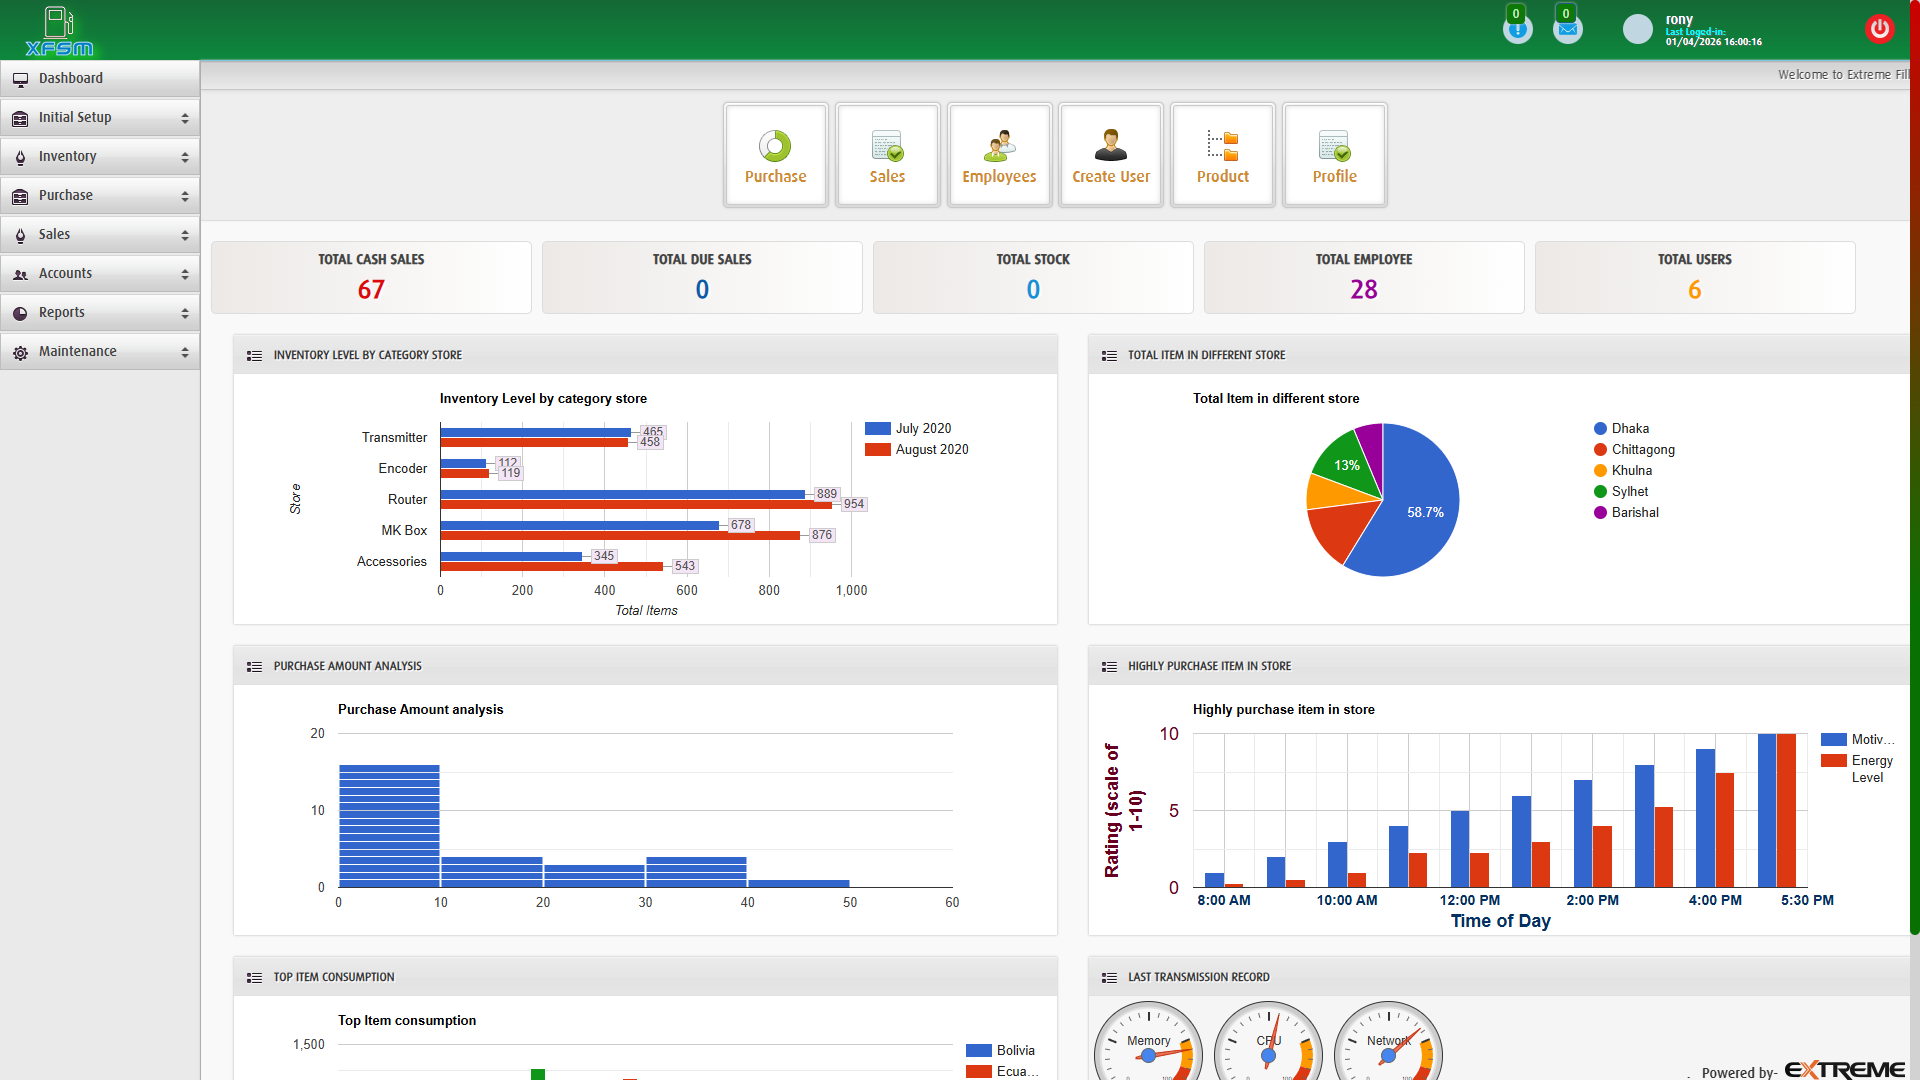Click the Profile shortcut icon
Viewport: 1920px width, 1080px height.
pos(1334,154)
